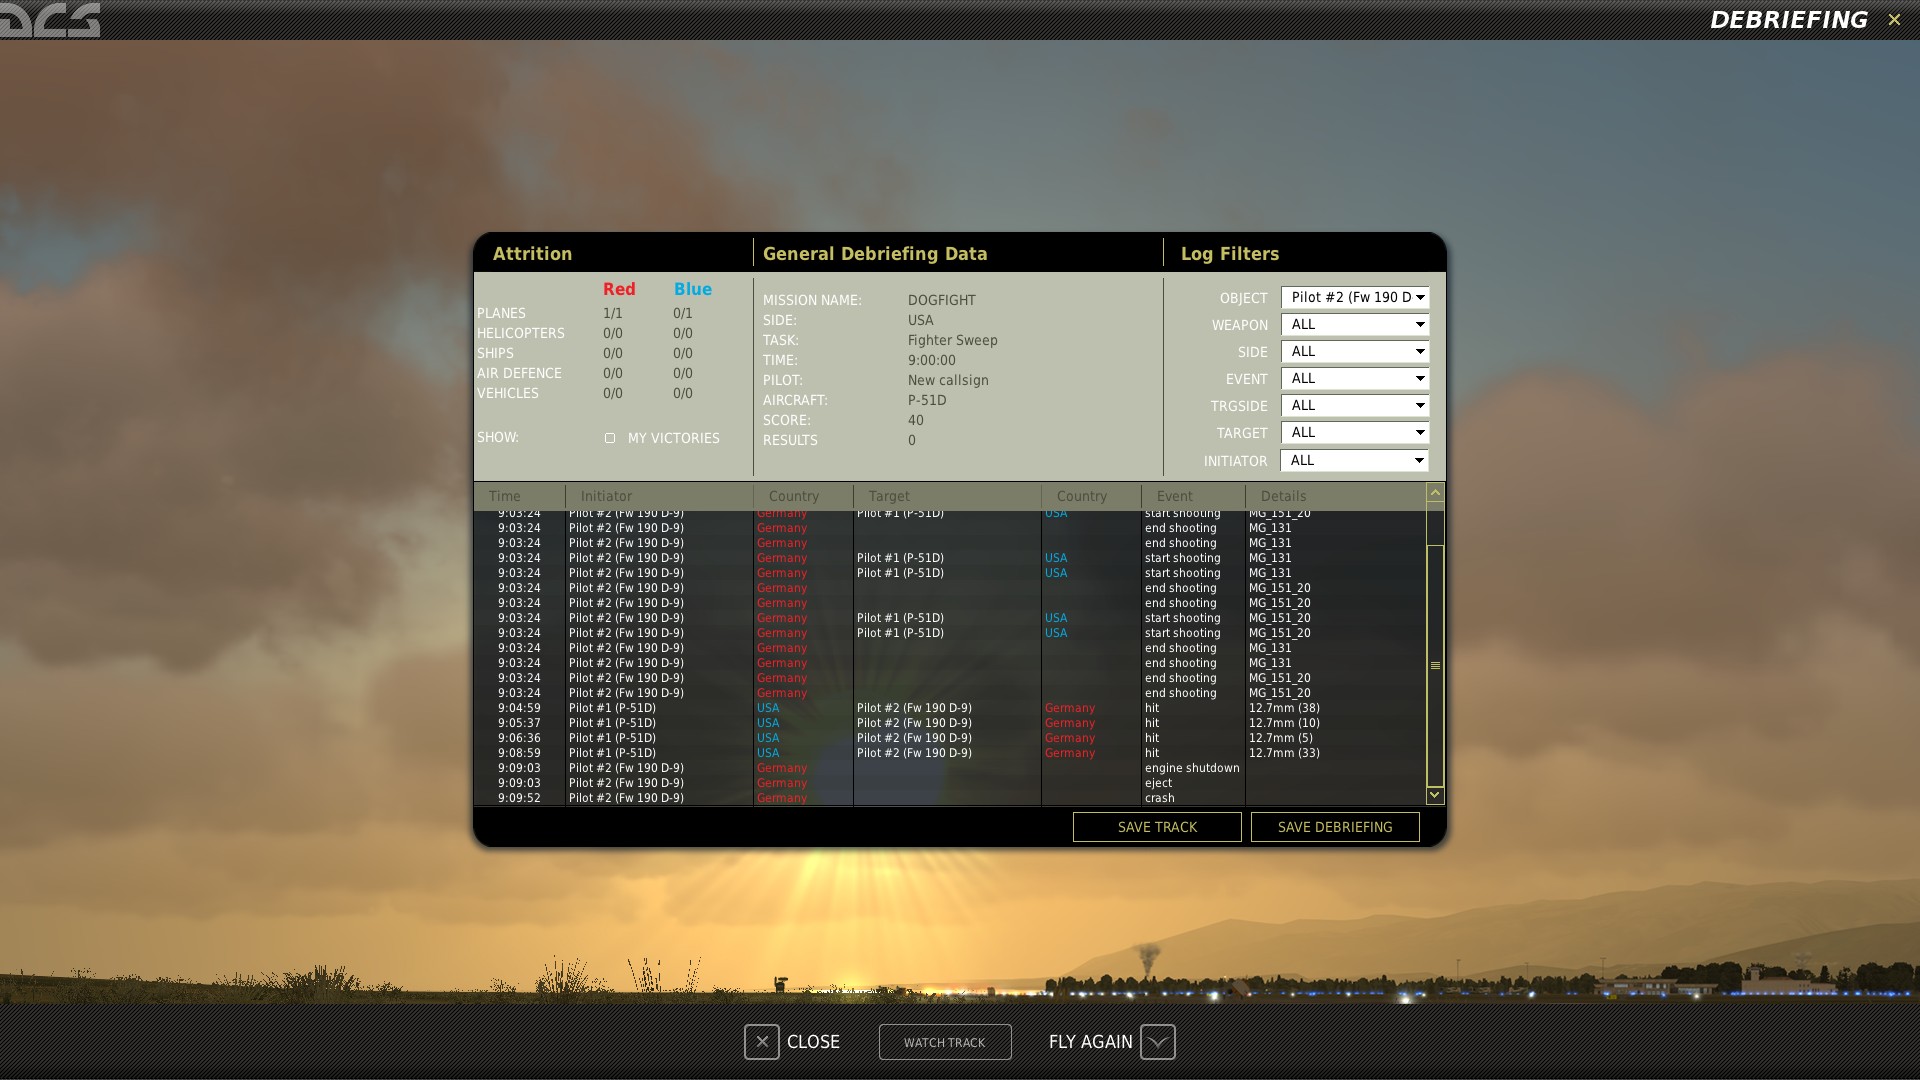Click the log scrollbar up arrow
The width and height of the screenshot is (1920, 1080).
[1435, 492]
